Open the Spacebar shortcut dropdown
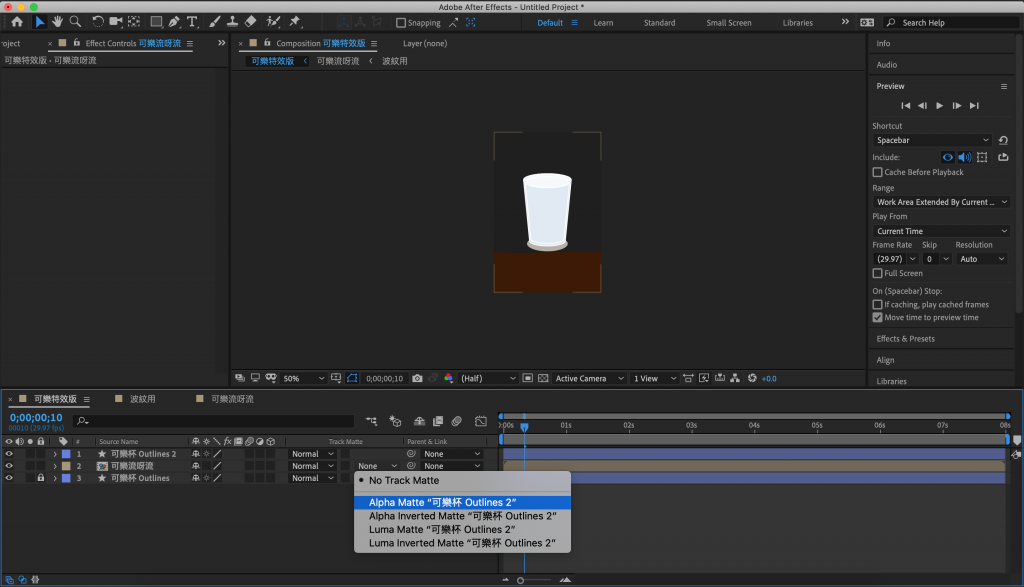The height and width of the screenshot is (587, 1024). pos(932,141)
